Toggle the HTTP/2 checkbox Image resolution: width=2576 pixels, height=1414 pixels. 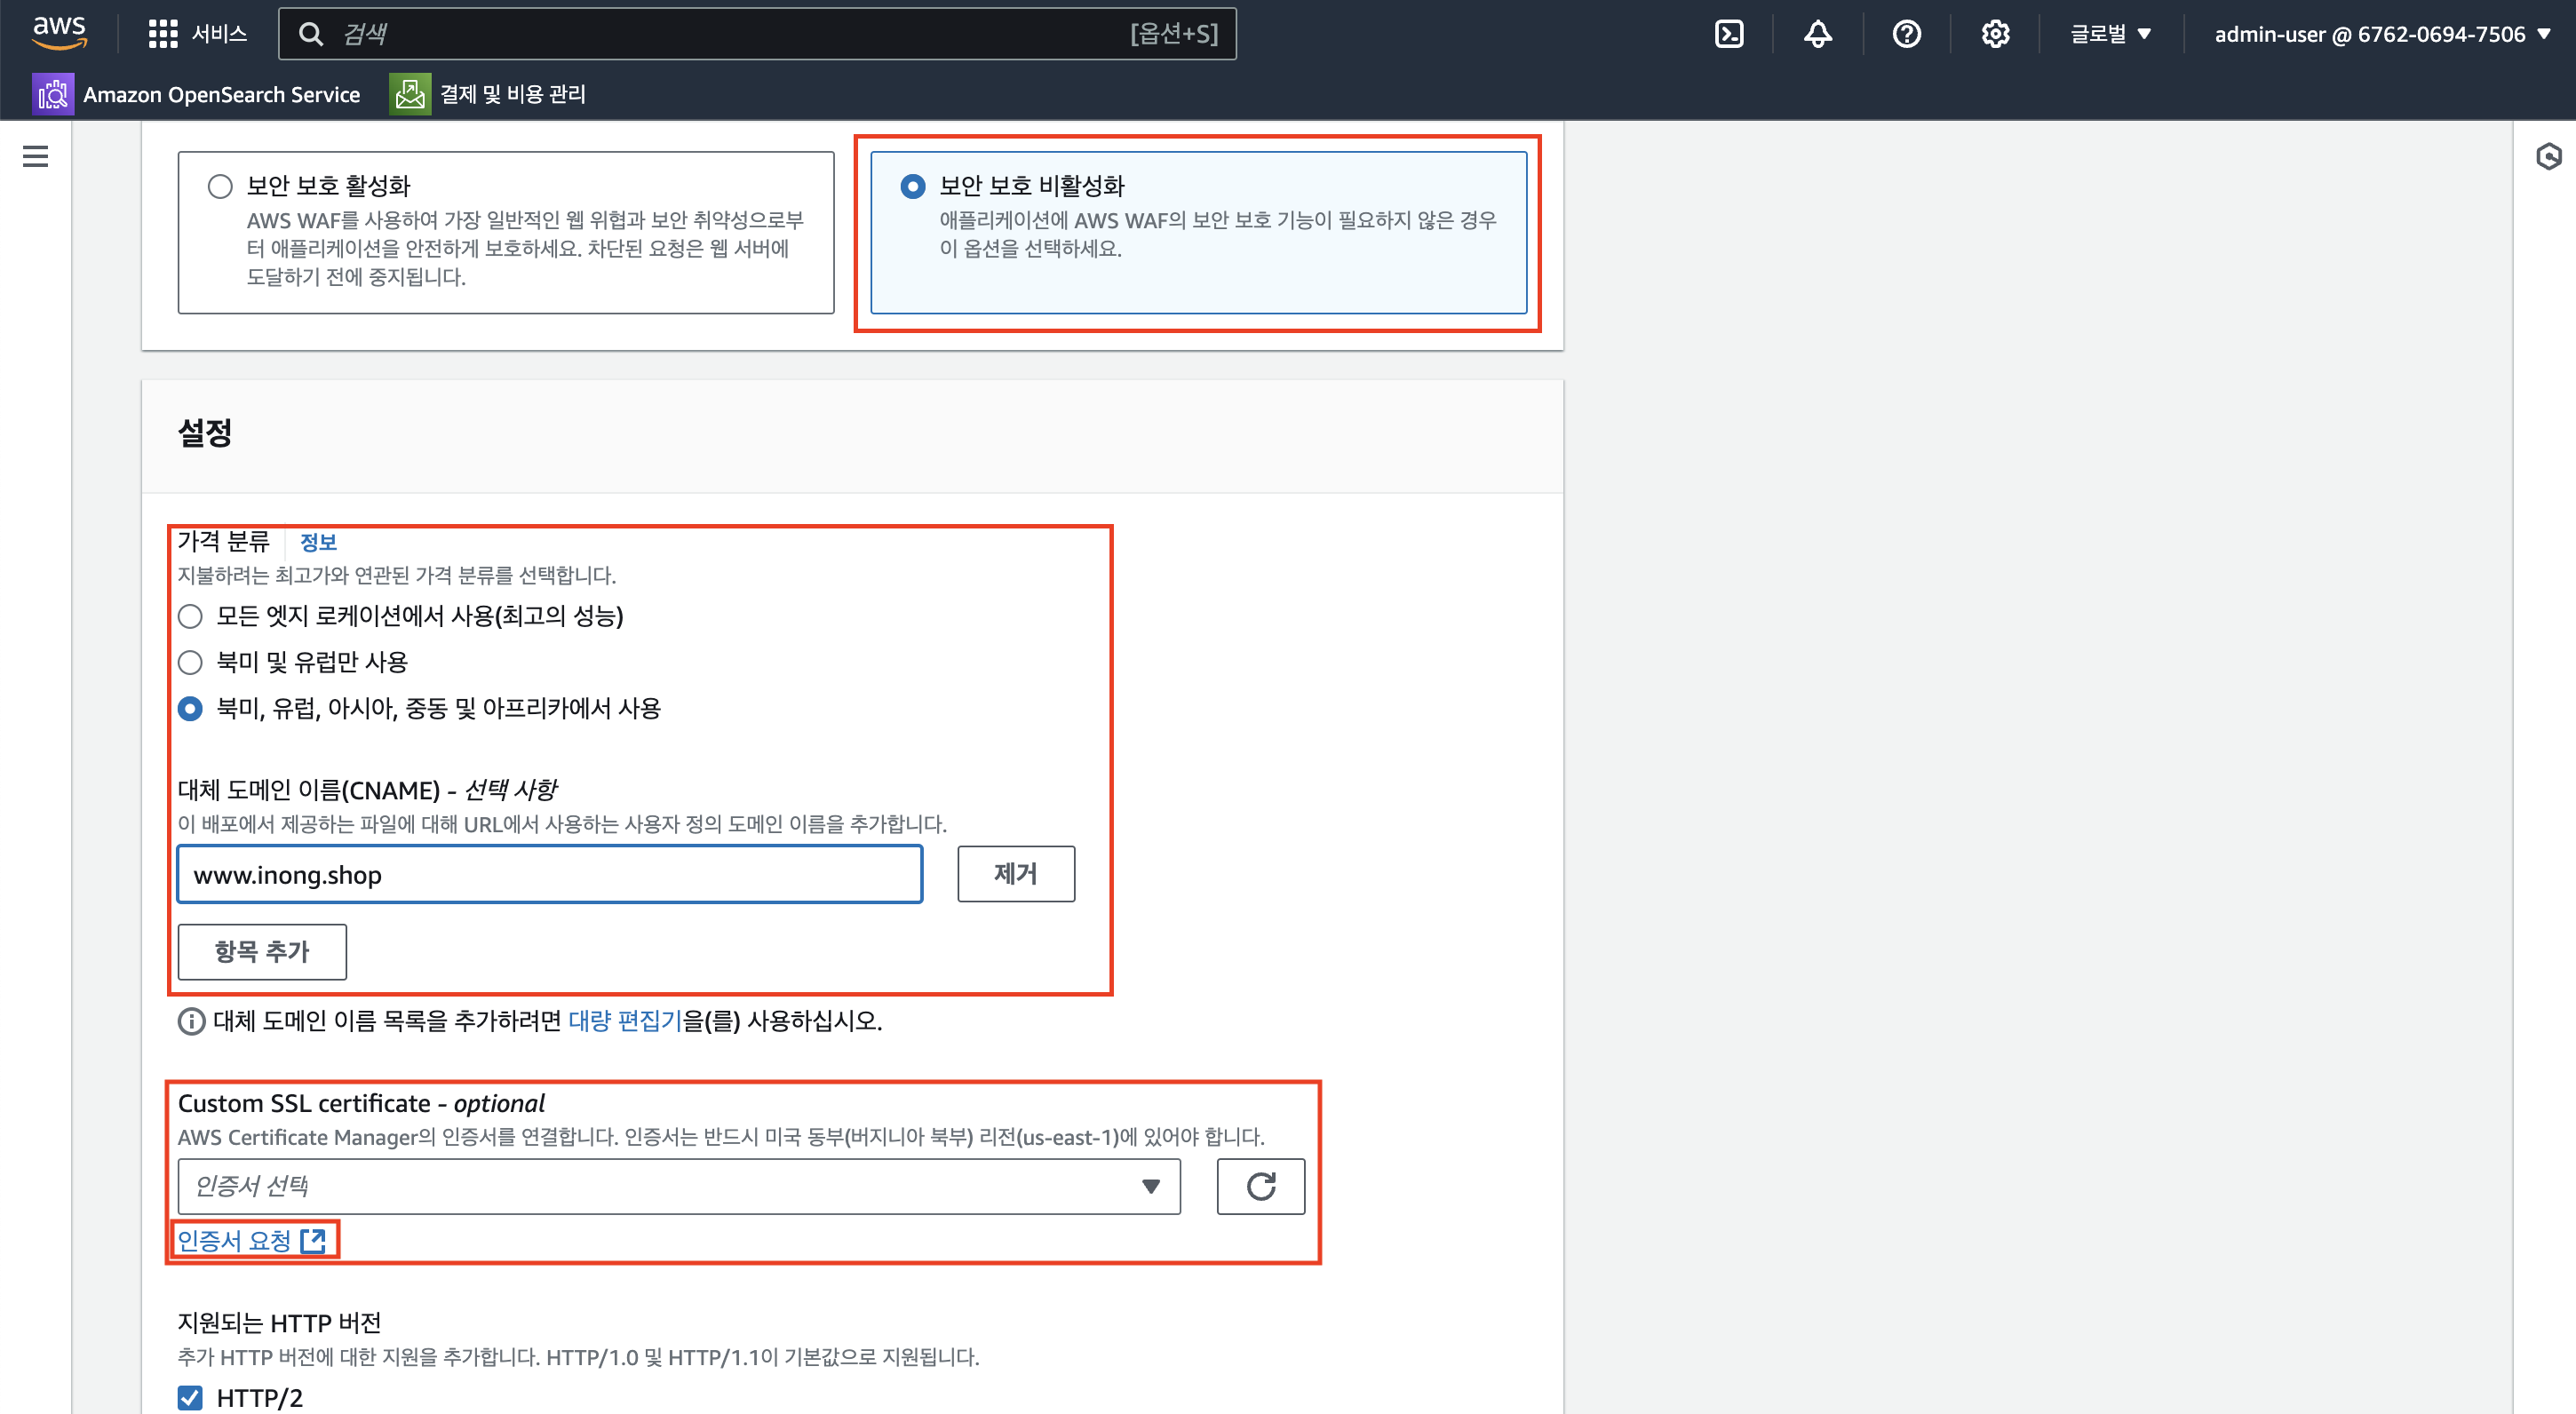click(190, 1397)
